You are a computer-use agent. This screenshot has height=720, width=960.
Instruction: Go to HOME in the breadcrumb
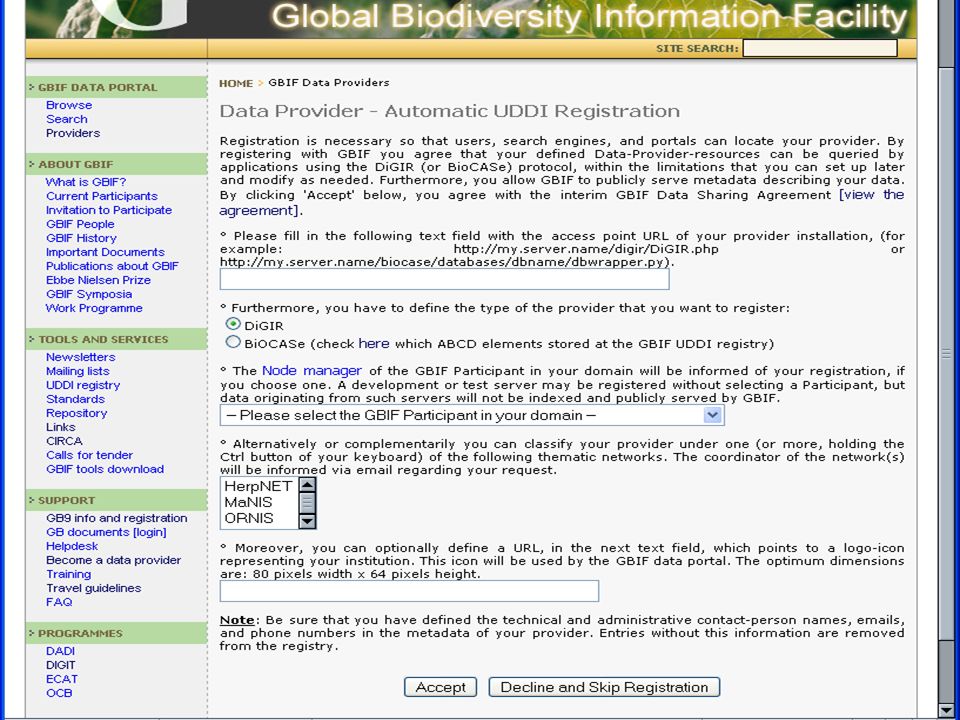tap(236, 83)
